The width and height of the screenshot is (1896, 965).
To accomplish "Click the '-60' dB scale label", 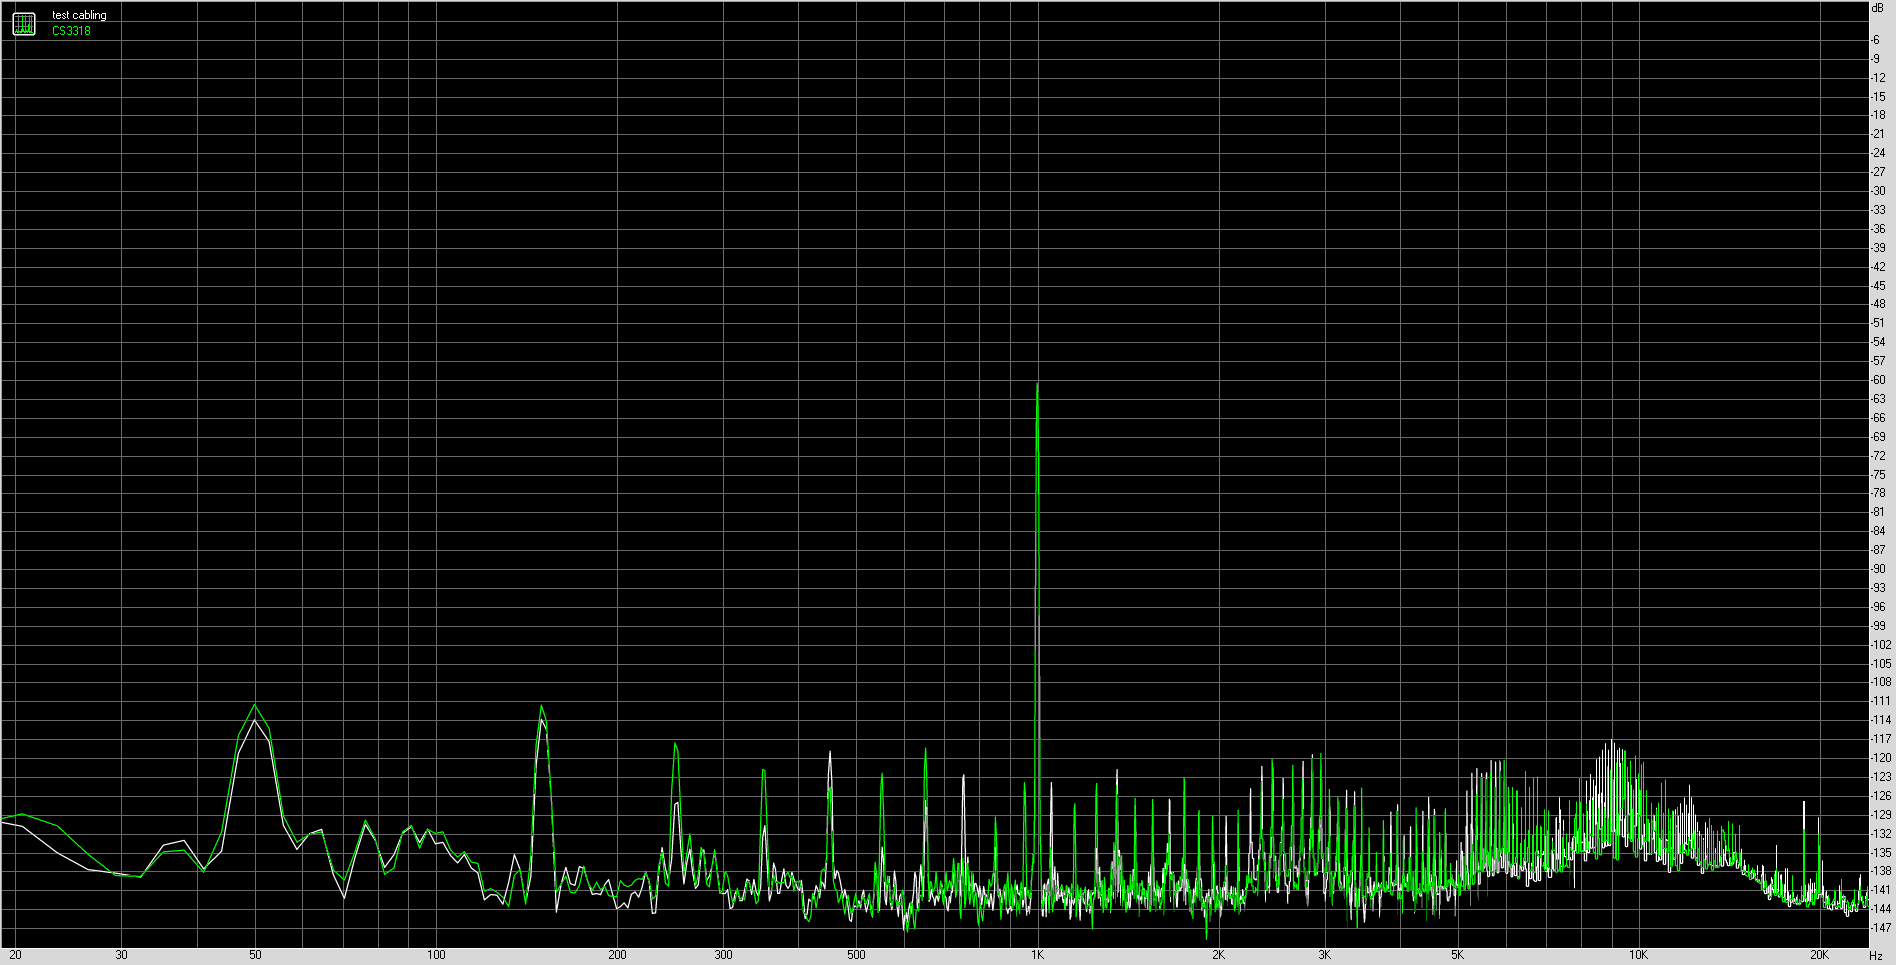I will (x=1879, y=380).
